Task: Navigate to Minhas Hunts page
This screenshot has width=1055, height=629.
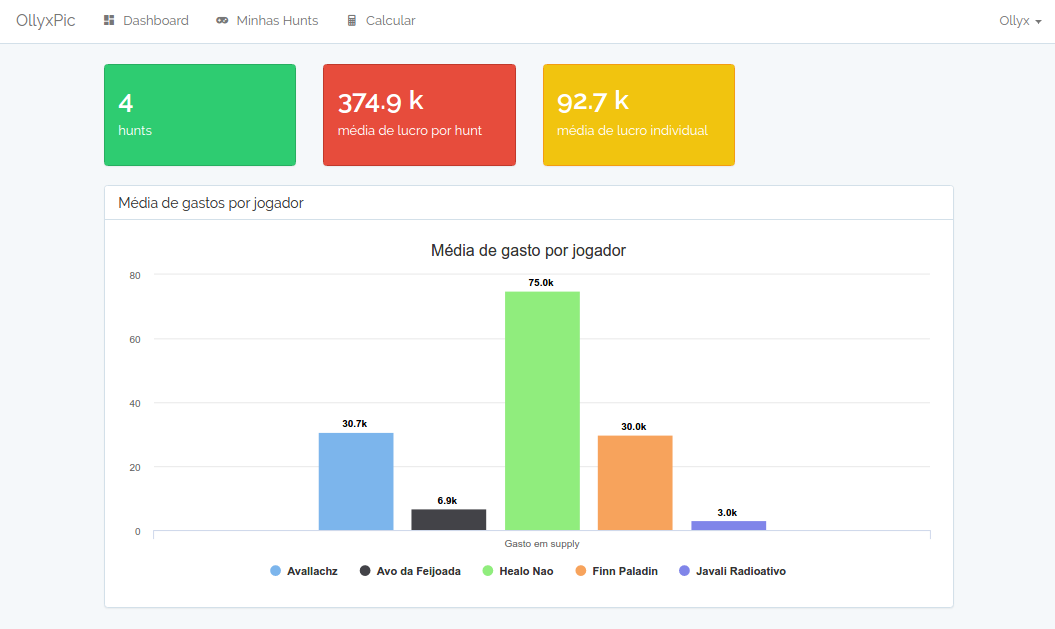Action: coord(277,21)
